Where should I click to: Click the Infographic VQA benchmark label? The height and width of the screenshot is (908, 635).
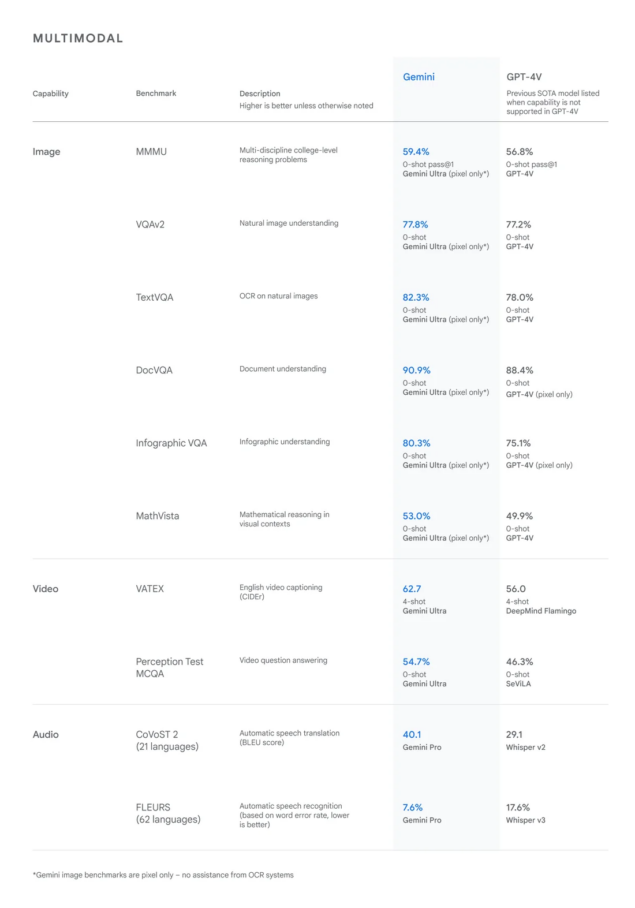click(x=171, y=444)
